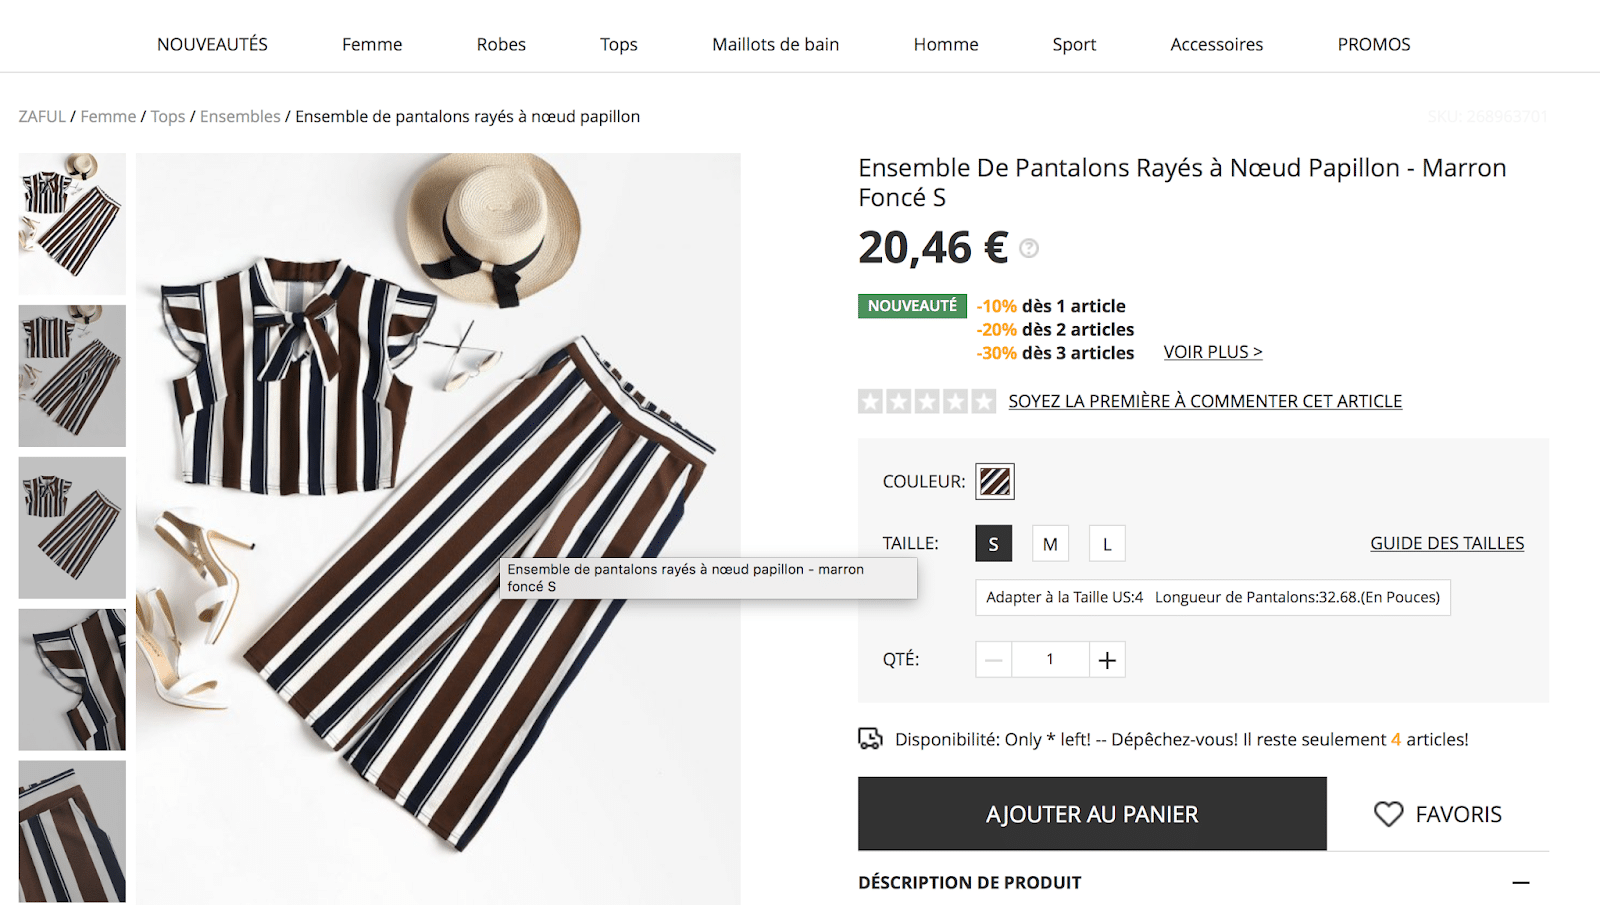Open the Robes menu
The width and height of the screenshot is (1600, 905).
click(501, 44)
